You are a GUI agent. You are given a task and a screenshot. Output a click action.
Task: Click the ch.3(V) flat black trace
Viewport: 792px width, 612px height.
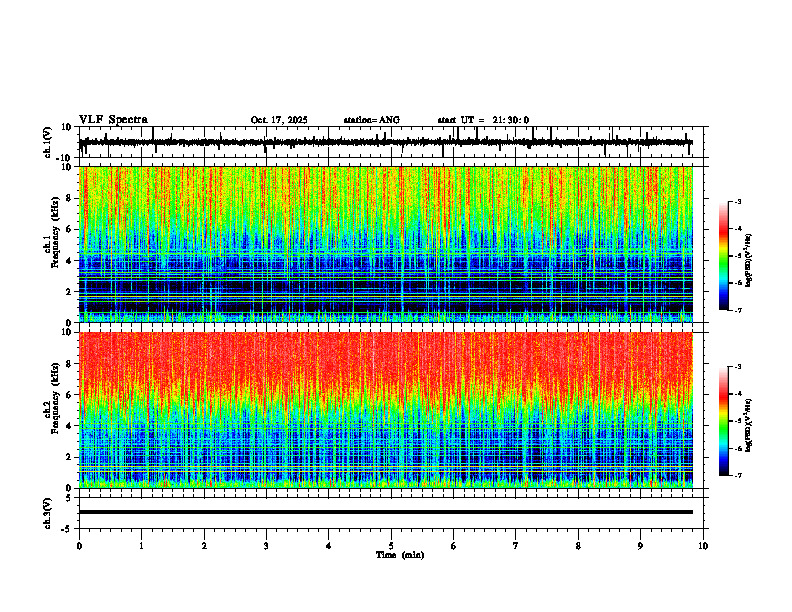pyautogui.click(x=385, y=512)
